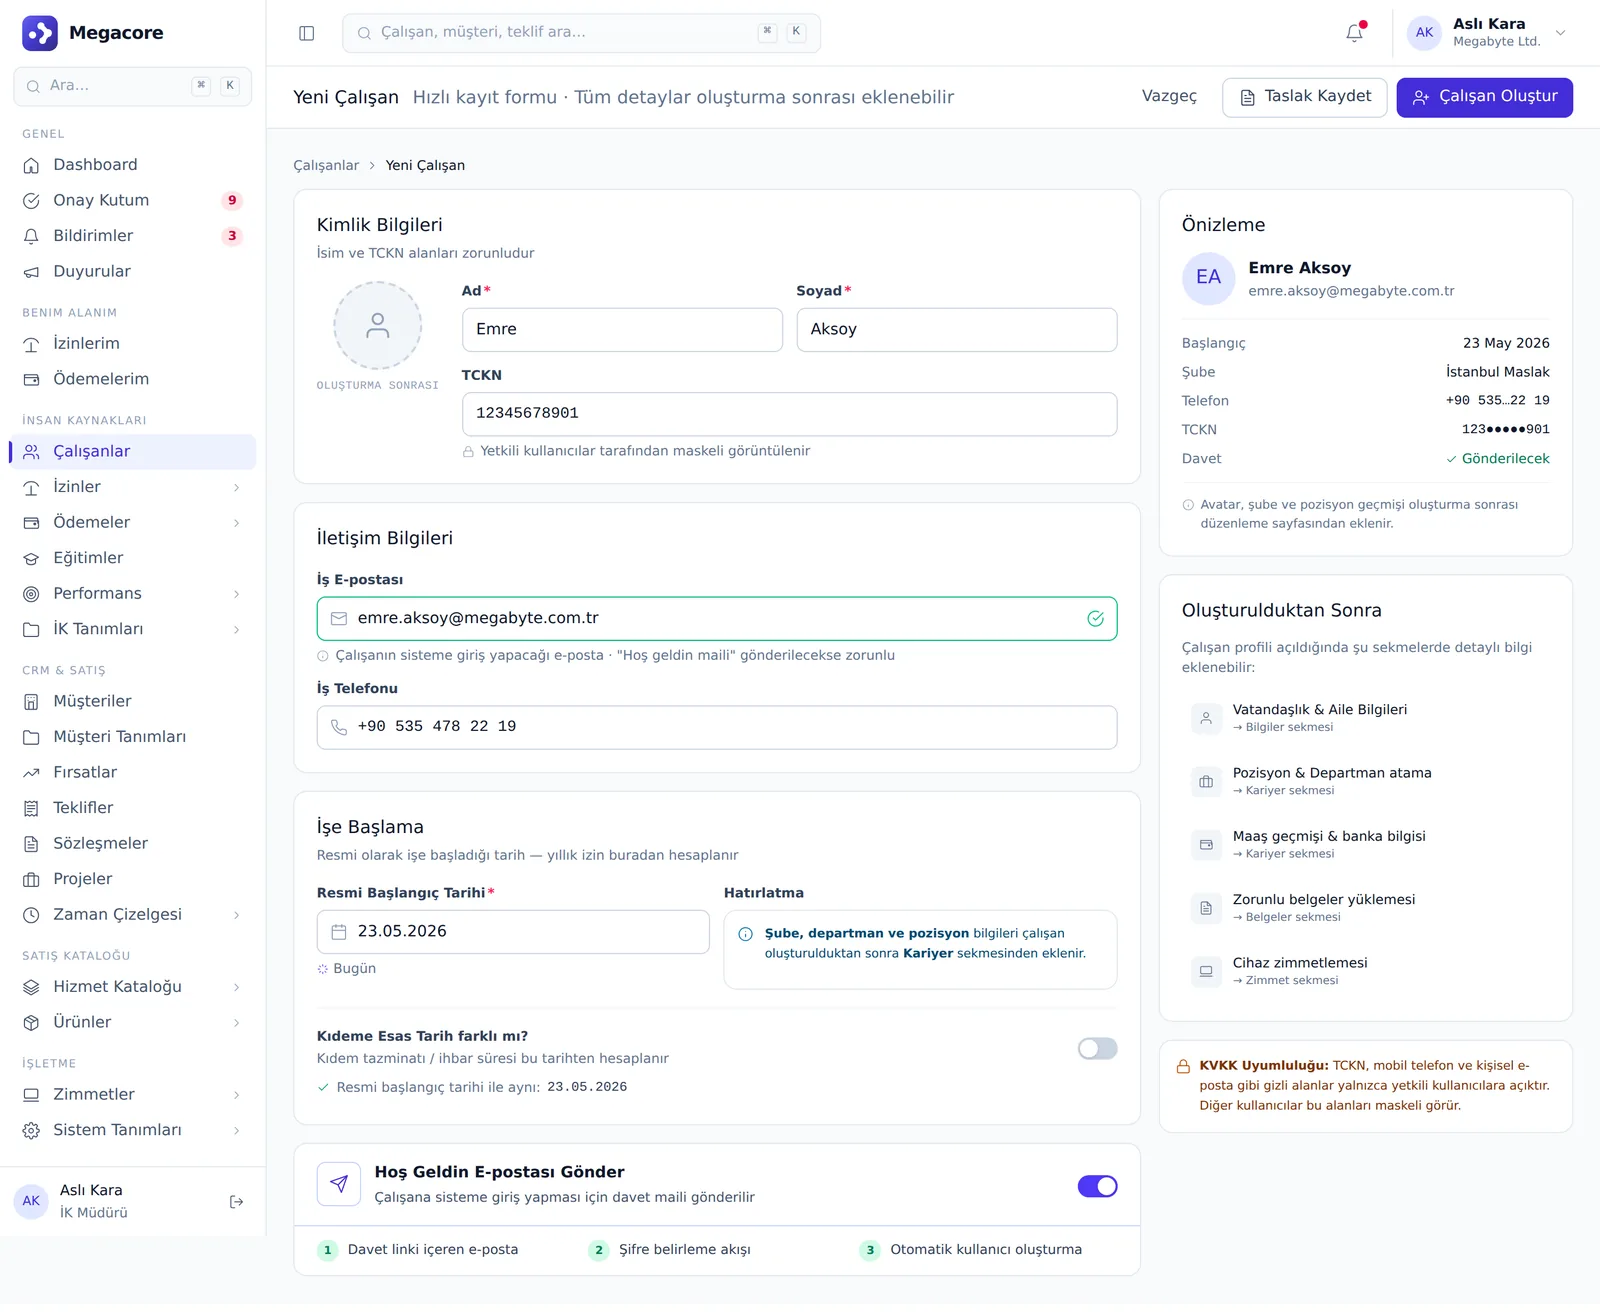Click the Taslak Kaydet button
Viewport: 1600px width, 1314px height.
[1304, 98]
